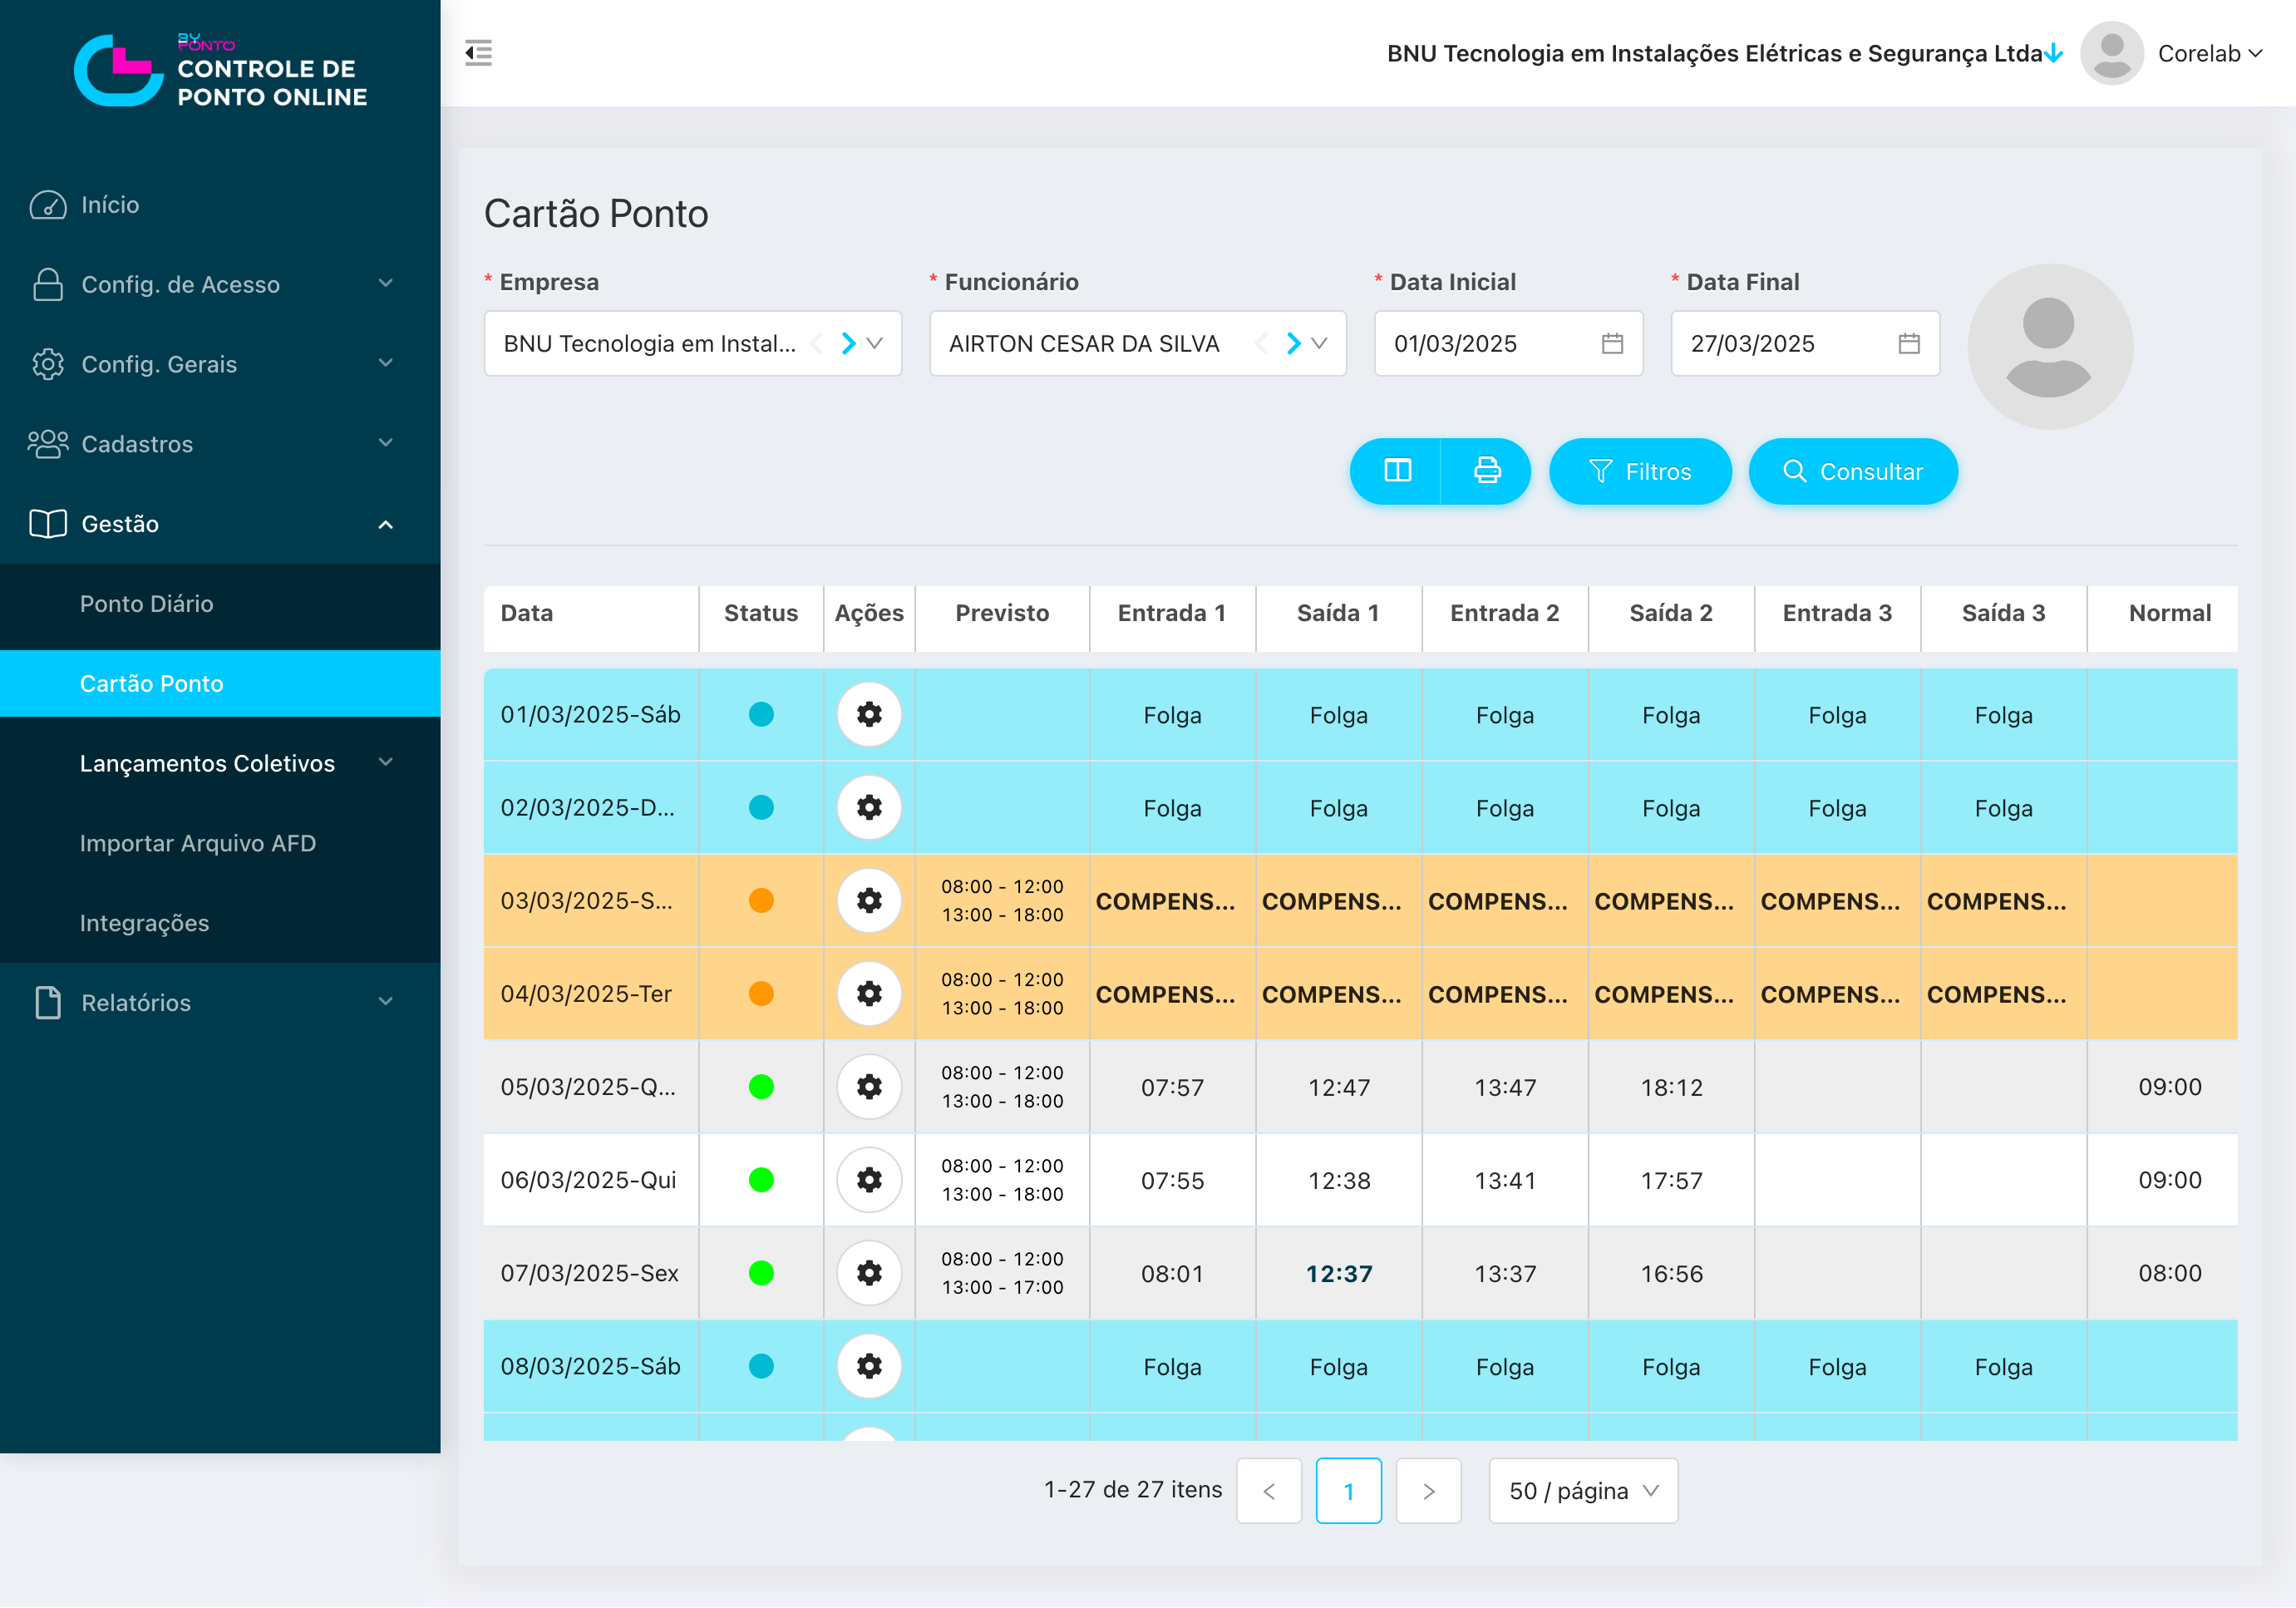The image size is (2296, 1608).
Task: Click the company switch down-arrow in header
Action: (2054, 53)
